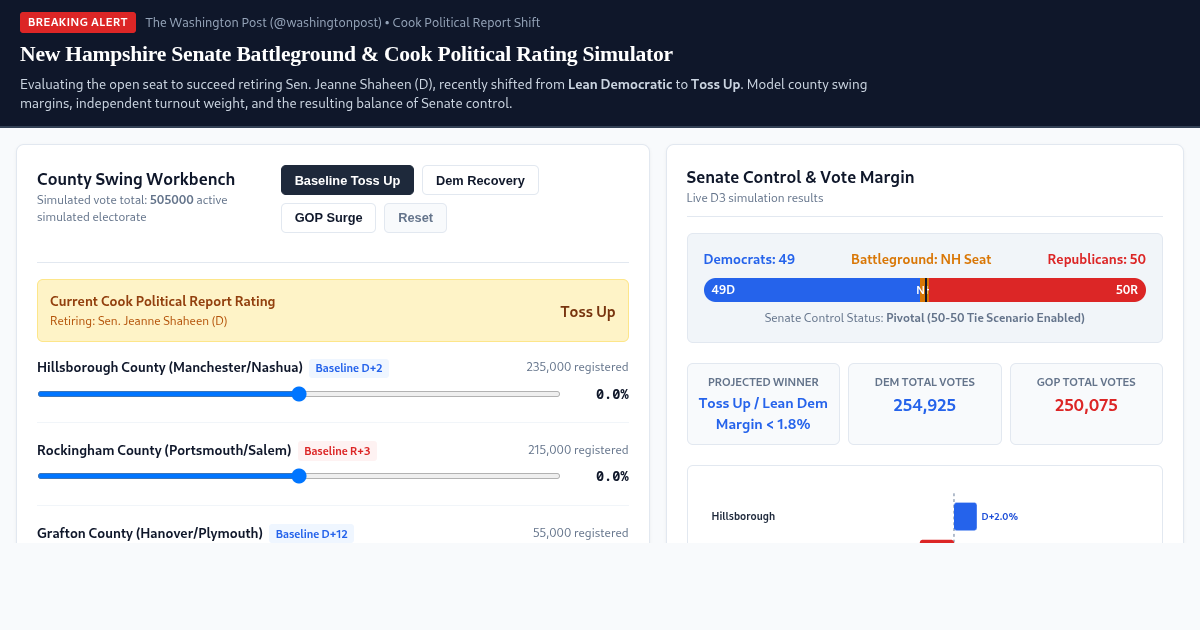Image resolution: width=1200 pixels, height=630 pixels.
Task: Click the 'Senate Control & Vote Margin' heading
Action: [x=800, y=177]
